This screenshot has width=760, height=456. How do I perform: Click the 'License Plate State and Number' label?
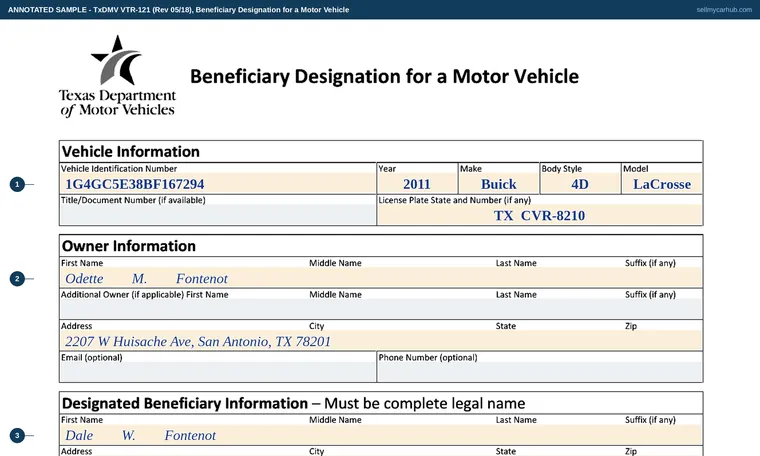coord(454,200)
